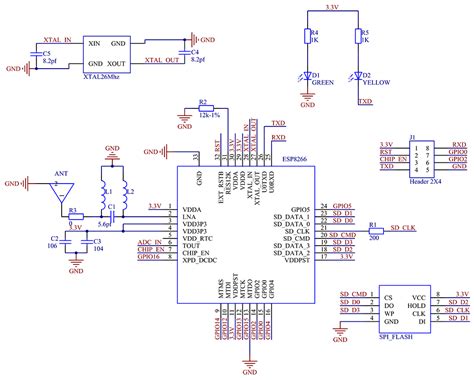Image resolution: width=474 pixels, height=380 pixels.
Task: Select the D1 GREEN LED symbol
Action: (x=306, y=77)
